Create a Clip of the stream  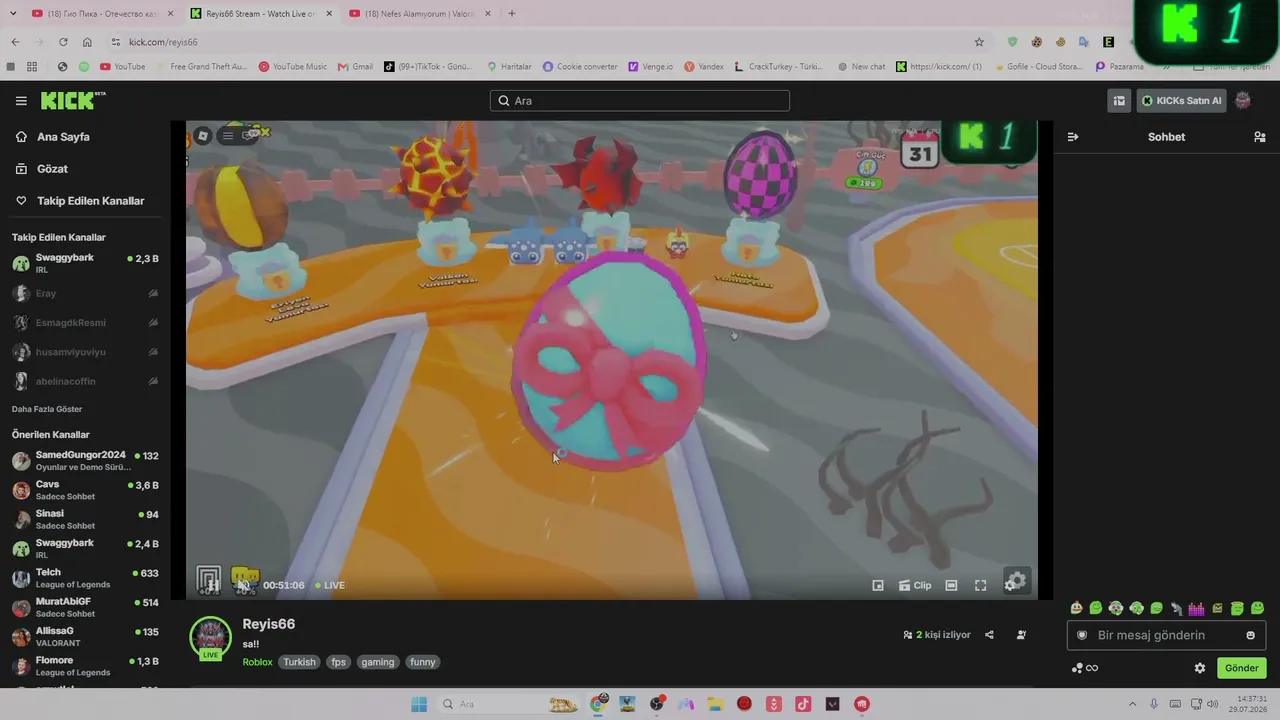(915, 586)
